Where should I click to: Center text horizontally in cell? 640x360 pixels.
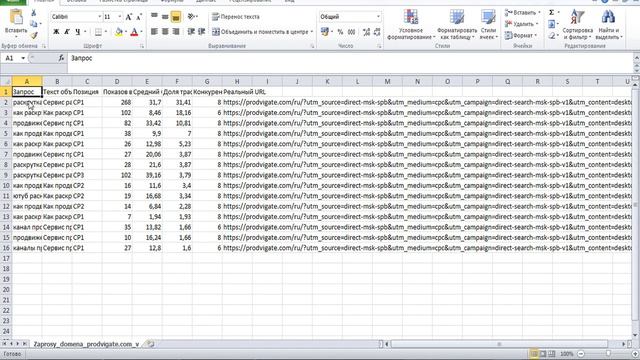tap(165, 32)
